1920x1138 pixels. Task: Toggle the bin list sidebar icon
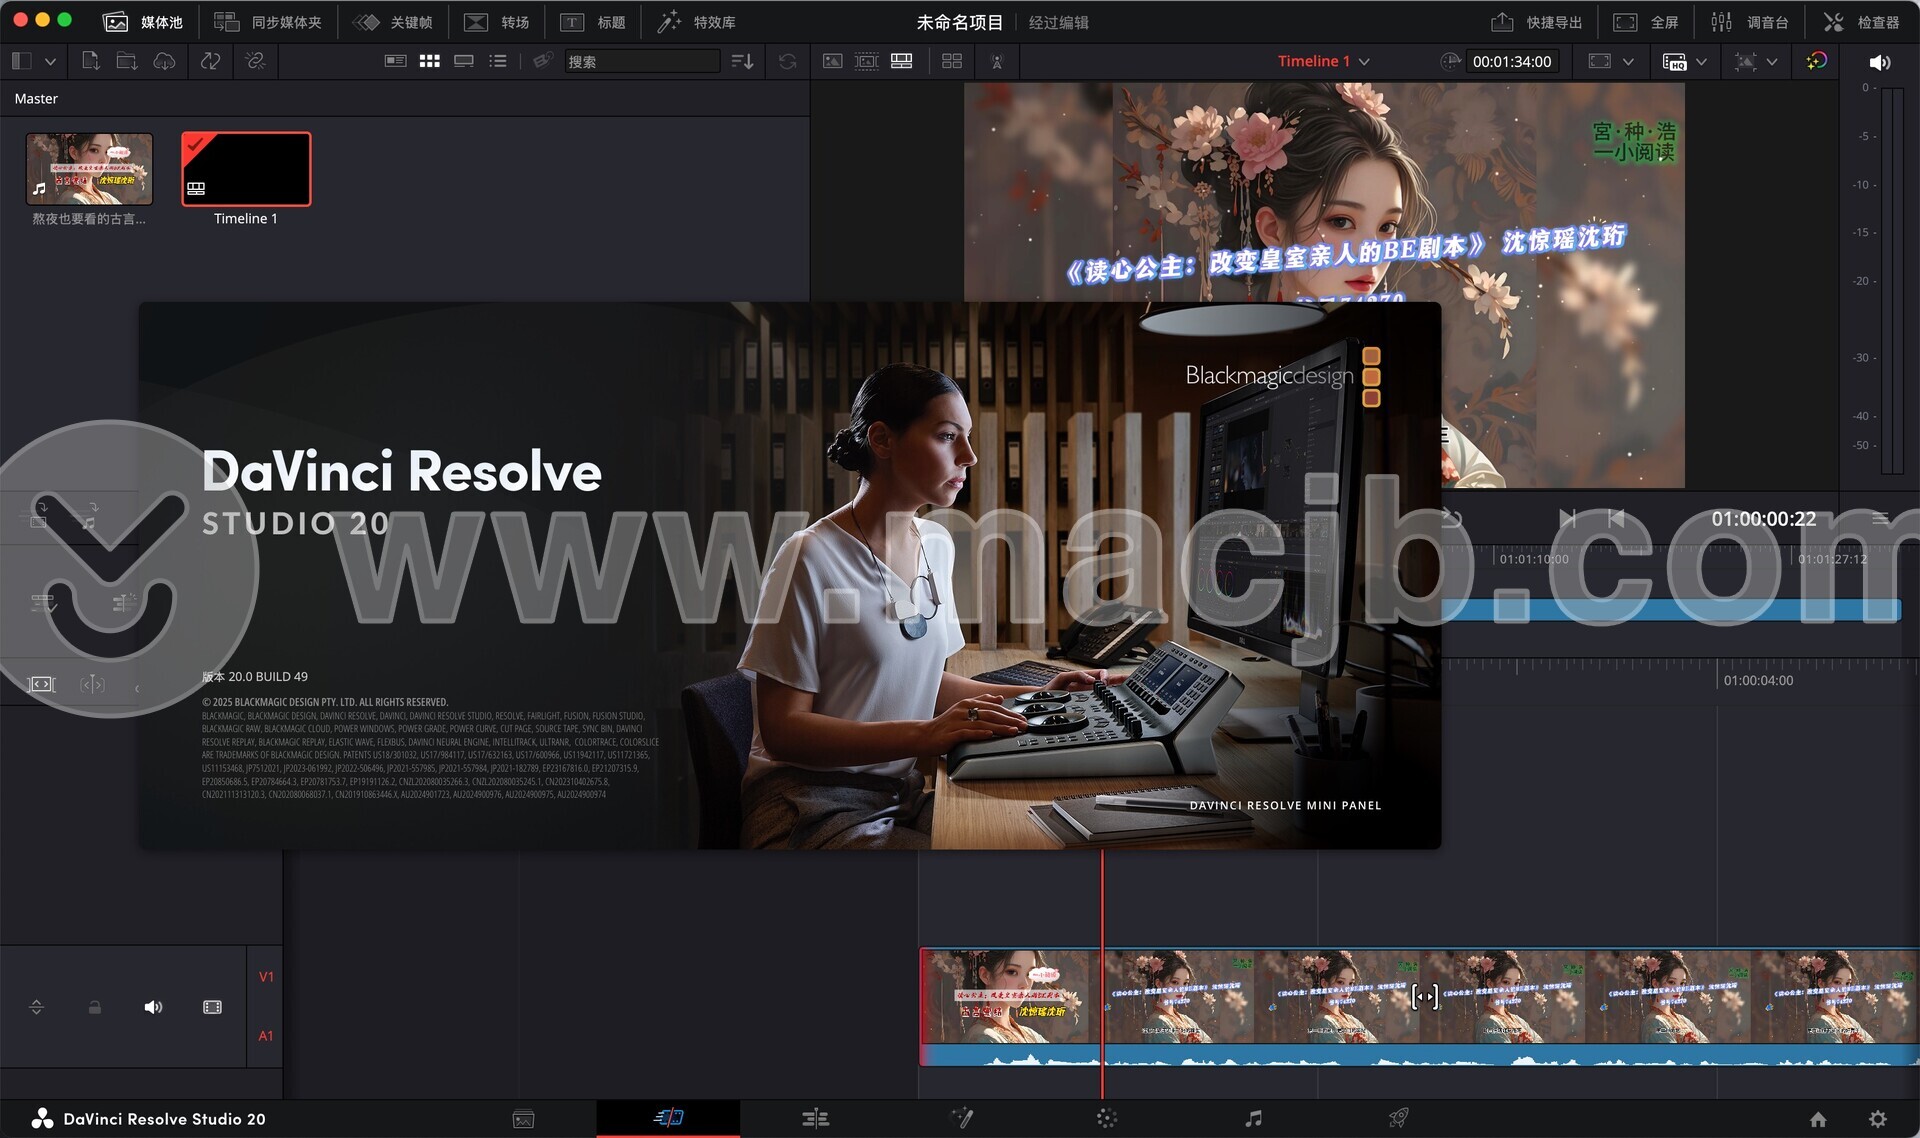[x=22, y=61]
